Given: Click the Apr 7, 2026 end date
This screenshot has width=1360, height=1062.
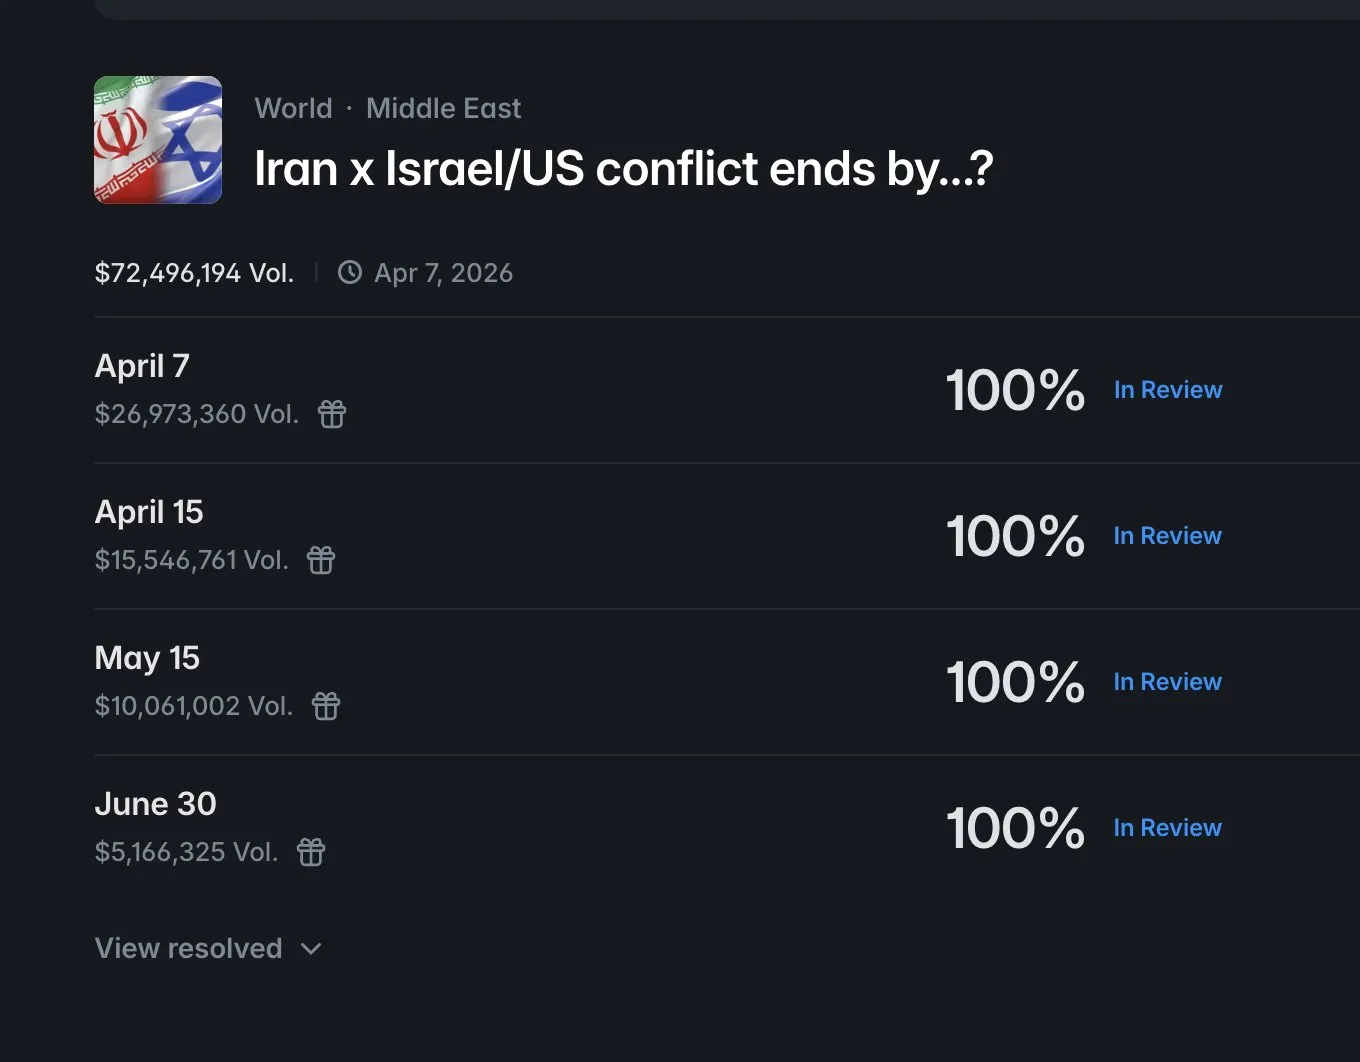Looking at the screenshot, I should [443, 273].
